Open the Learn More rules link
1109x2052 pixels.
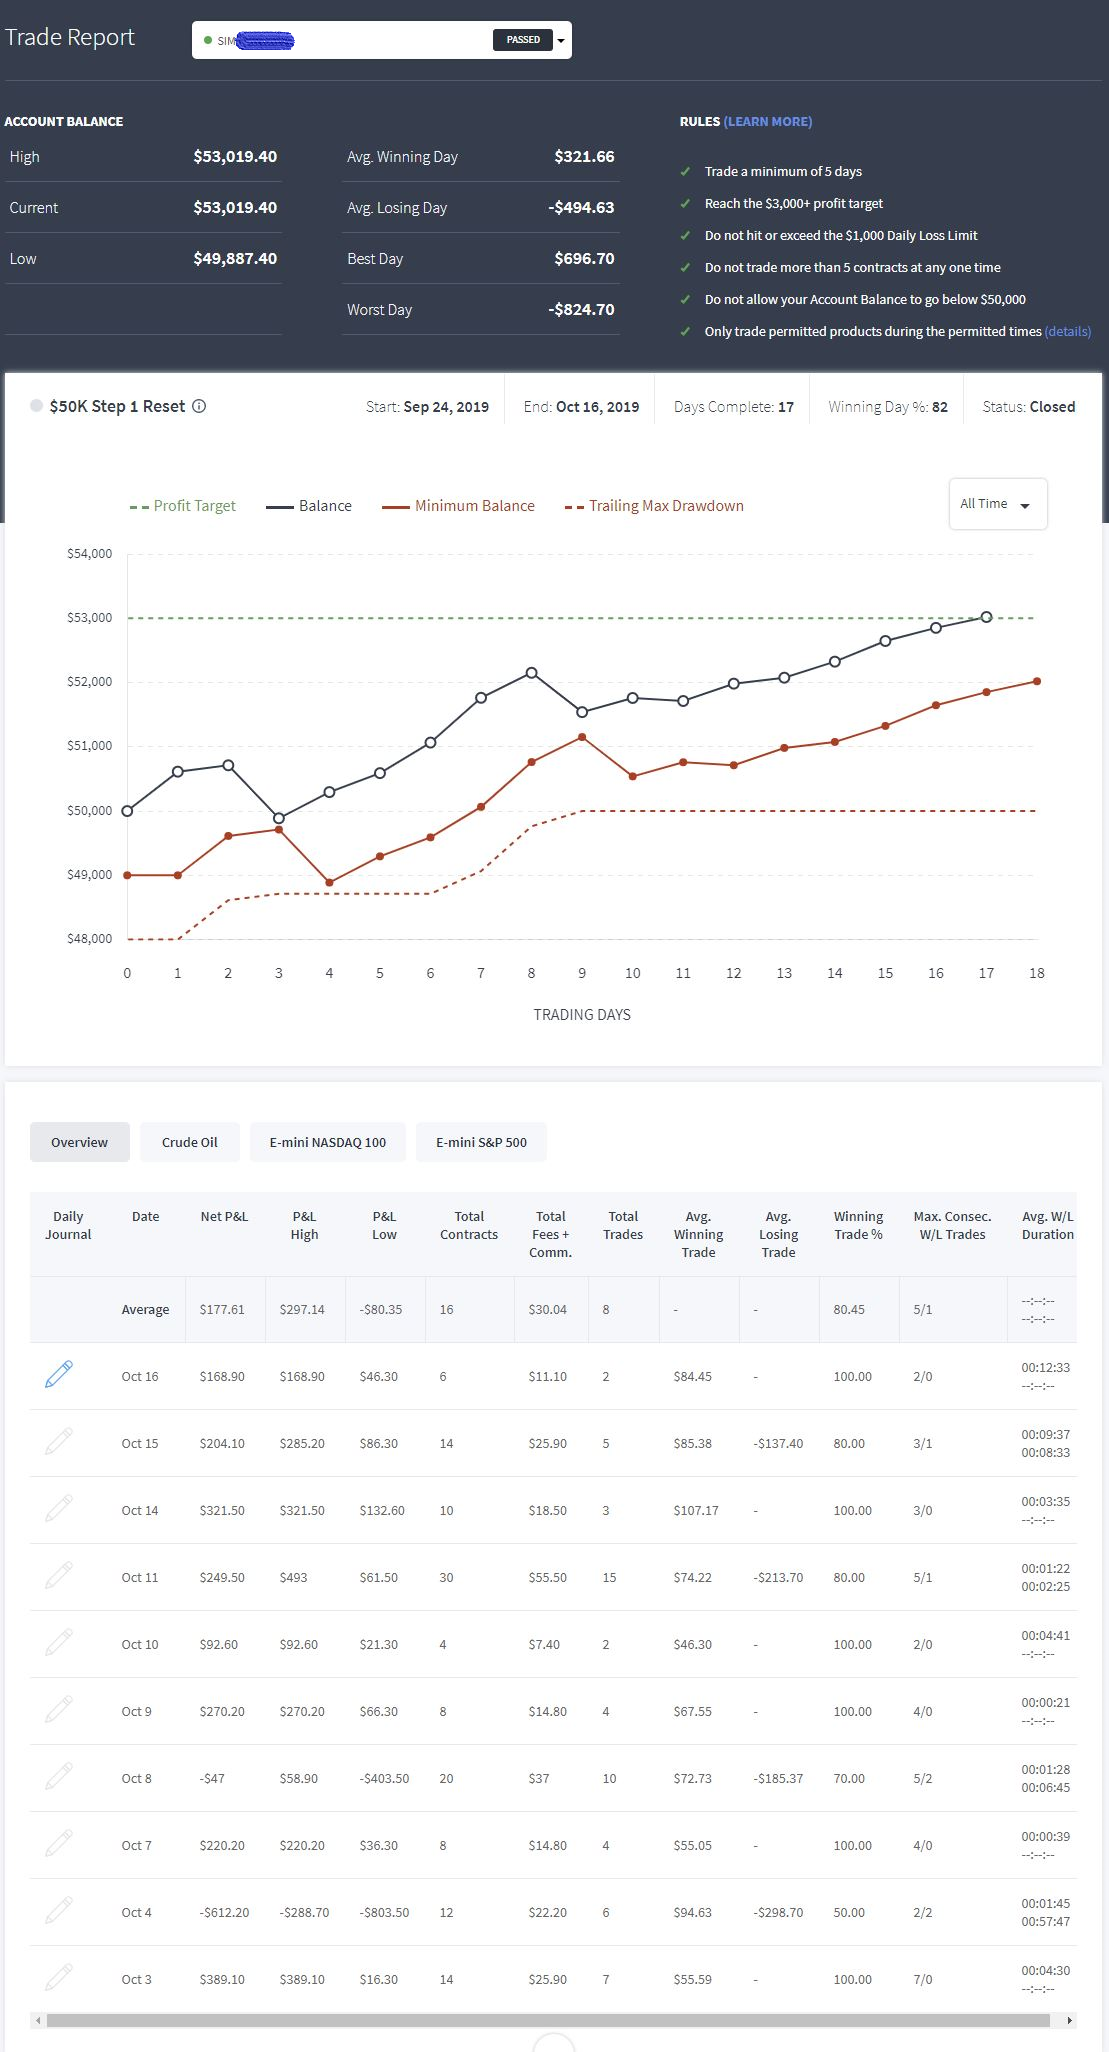click(x=768, y=121)
